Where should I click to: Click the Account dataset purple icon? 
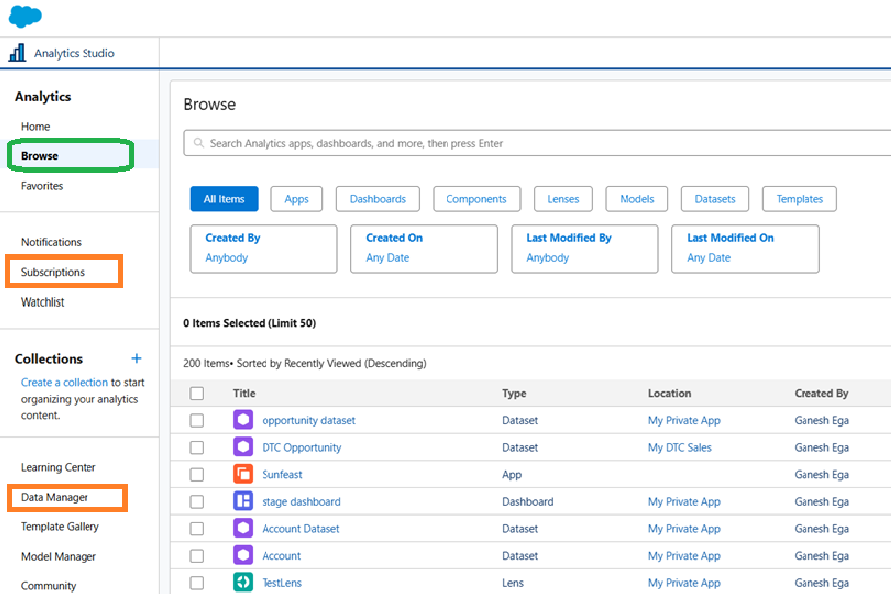tap(243, 556)
